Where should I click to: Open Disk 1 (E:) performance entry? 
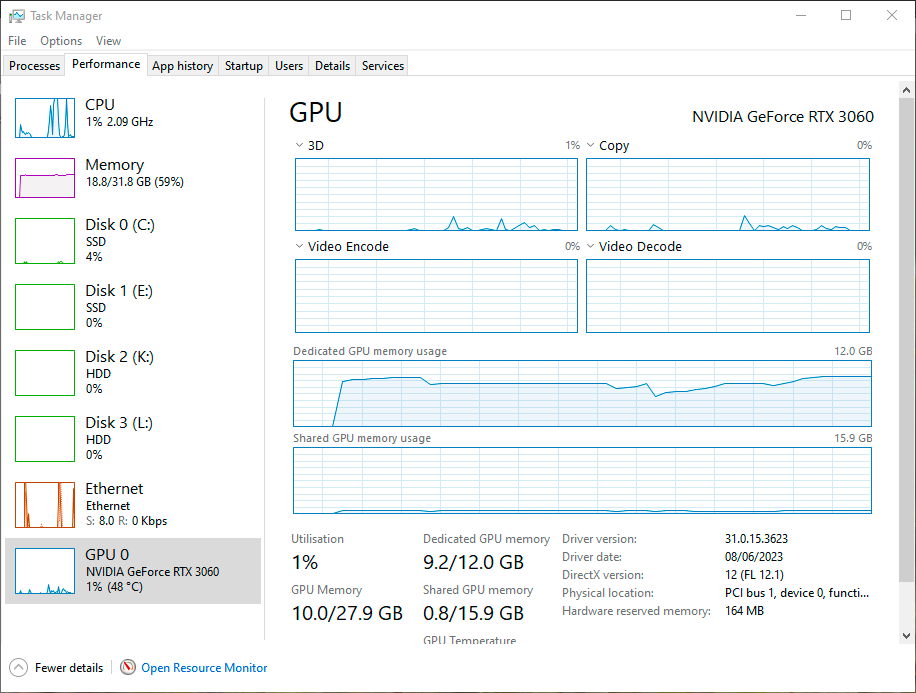133,307
